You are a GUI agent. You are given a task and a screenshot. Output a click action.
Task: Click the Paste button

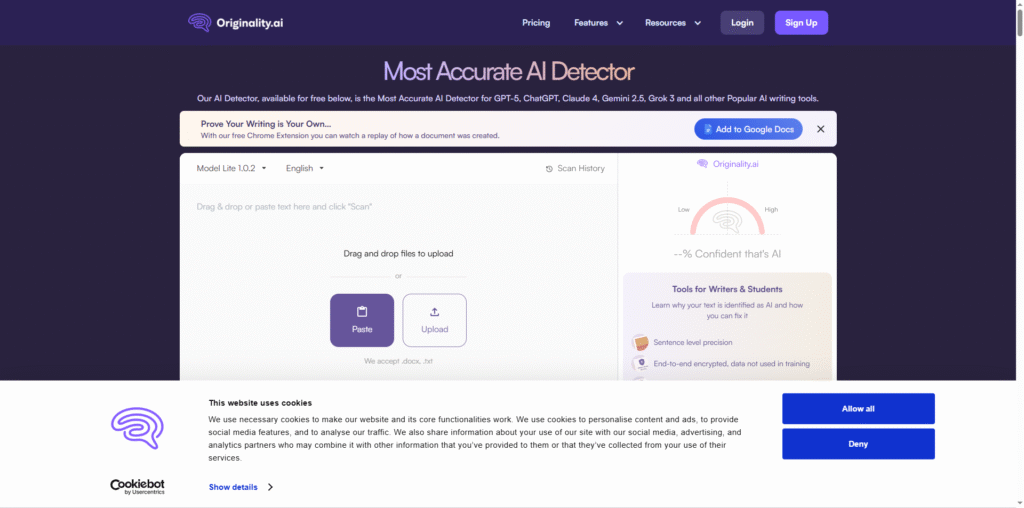coord(362,320)
